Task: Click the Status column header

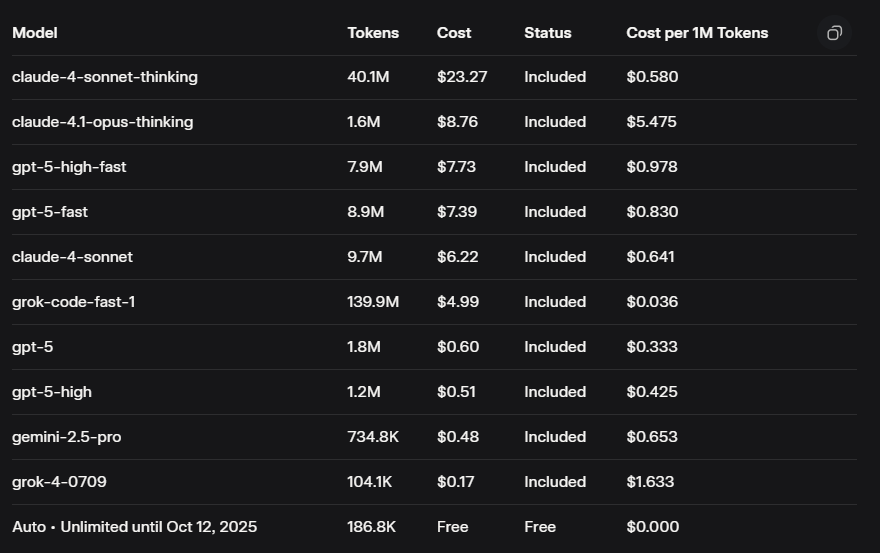Action: pyautogui.click(x=548, y=33)
